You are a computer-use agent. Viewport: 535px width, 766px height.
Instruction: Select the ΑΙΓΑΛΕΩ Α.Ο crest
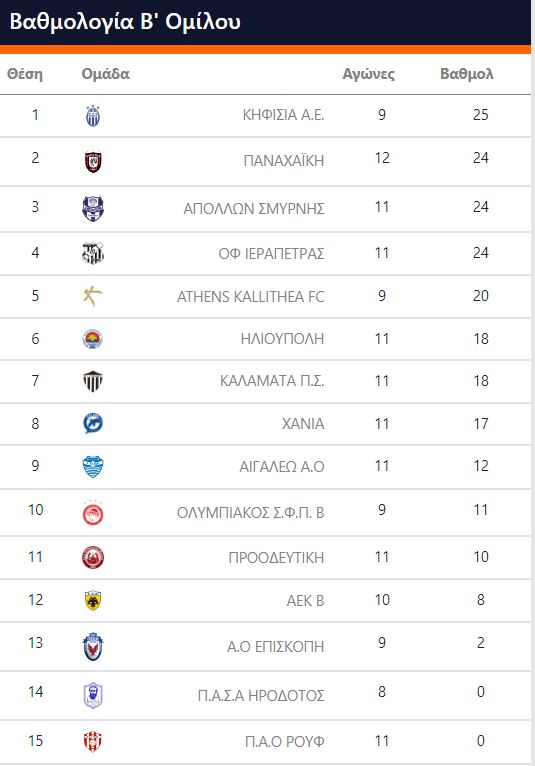93,467
